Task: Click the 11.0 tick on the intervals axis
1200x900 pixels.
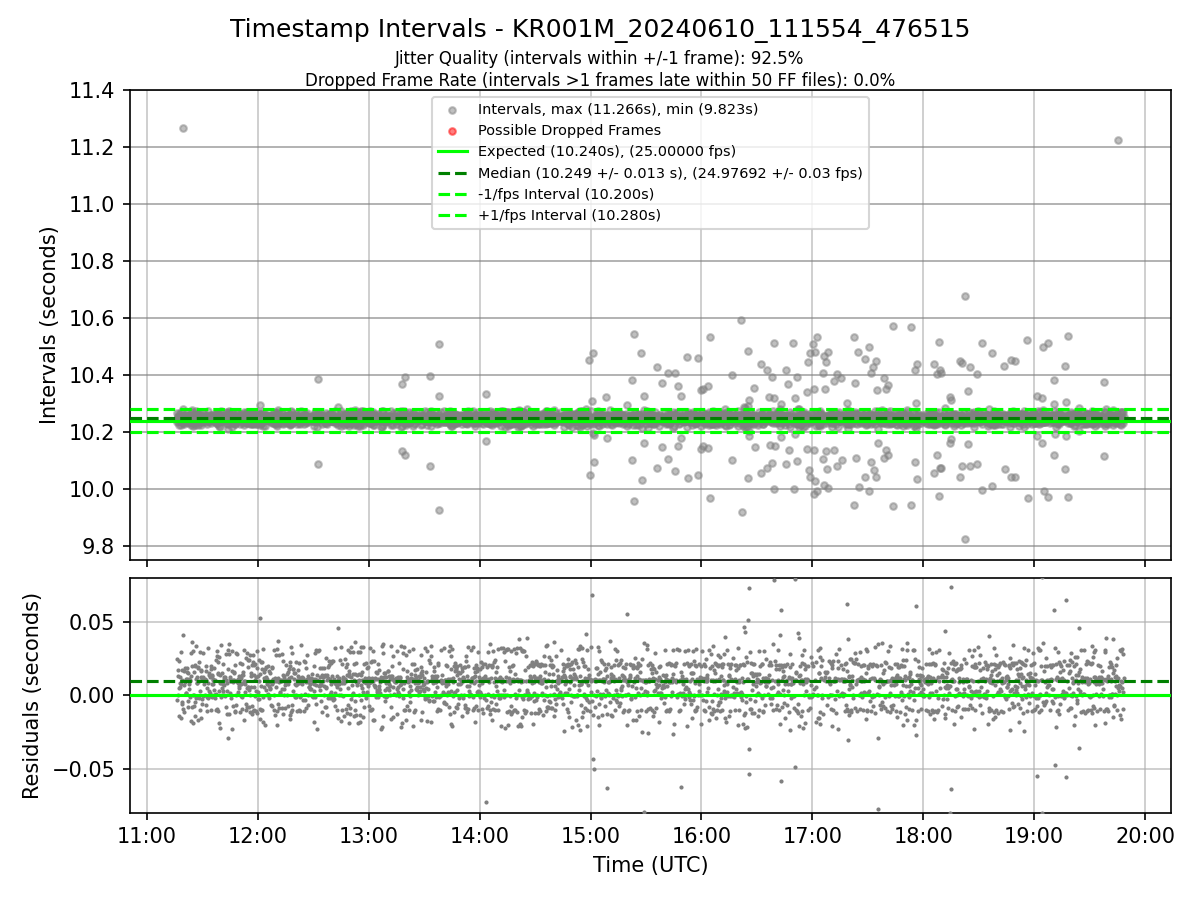Action: pyautogui.click(x=94, y=205)
